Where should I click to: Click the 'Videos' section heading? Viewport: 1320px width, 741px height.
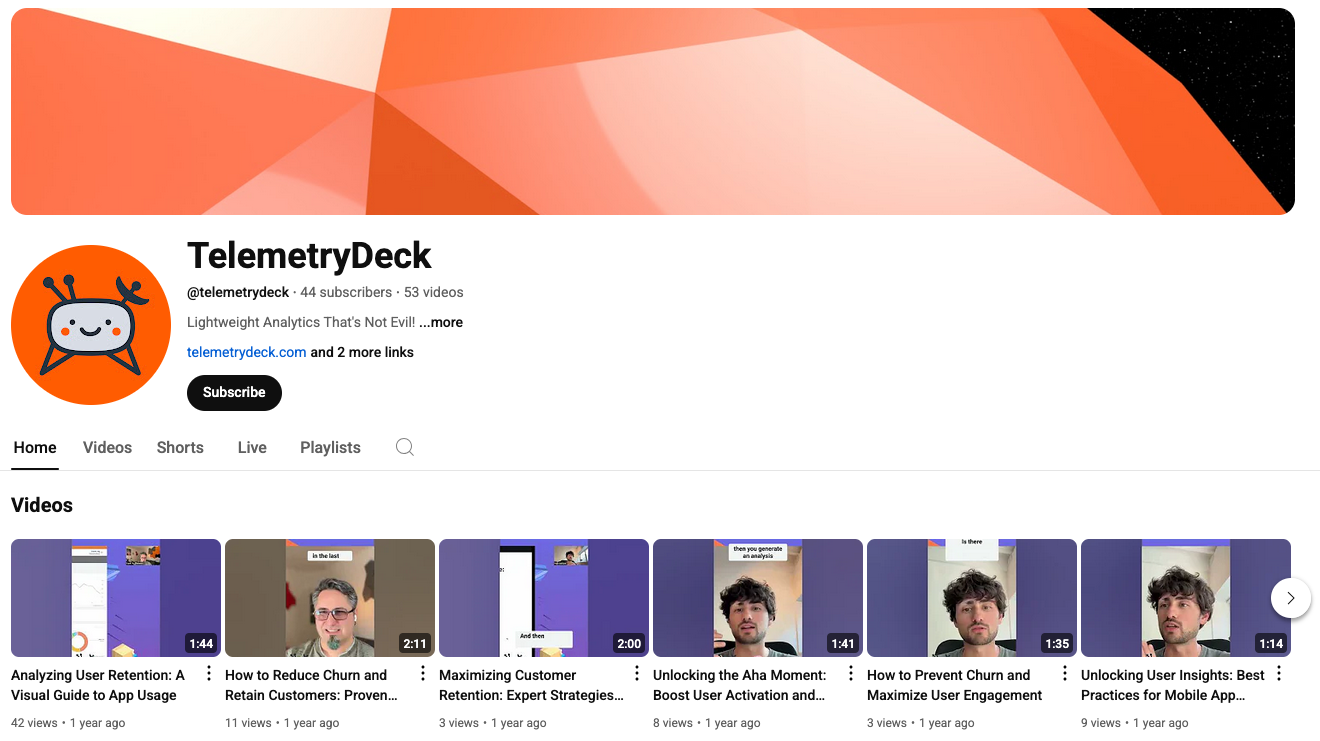tap(42, 505)
